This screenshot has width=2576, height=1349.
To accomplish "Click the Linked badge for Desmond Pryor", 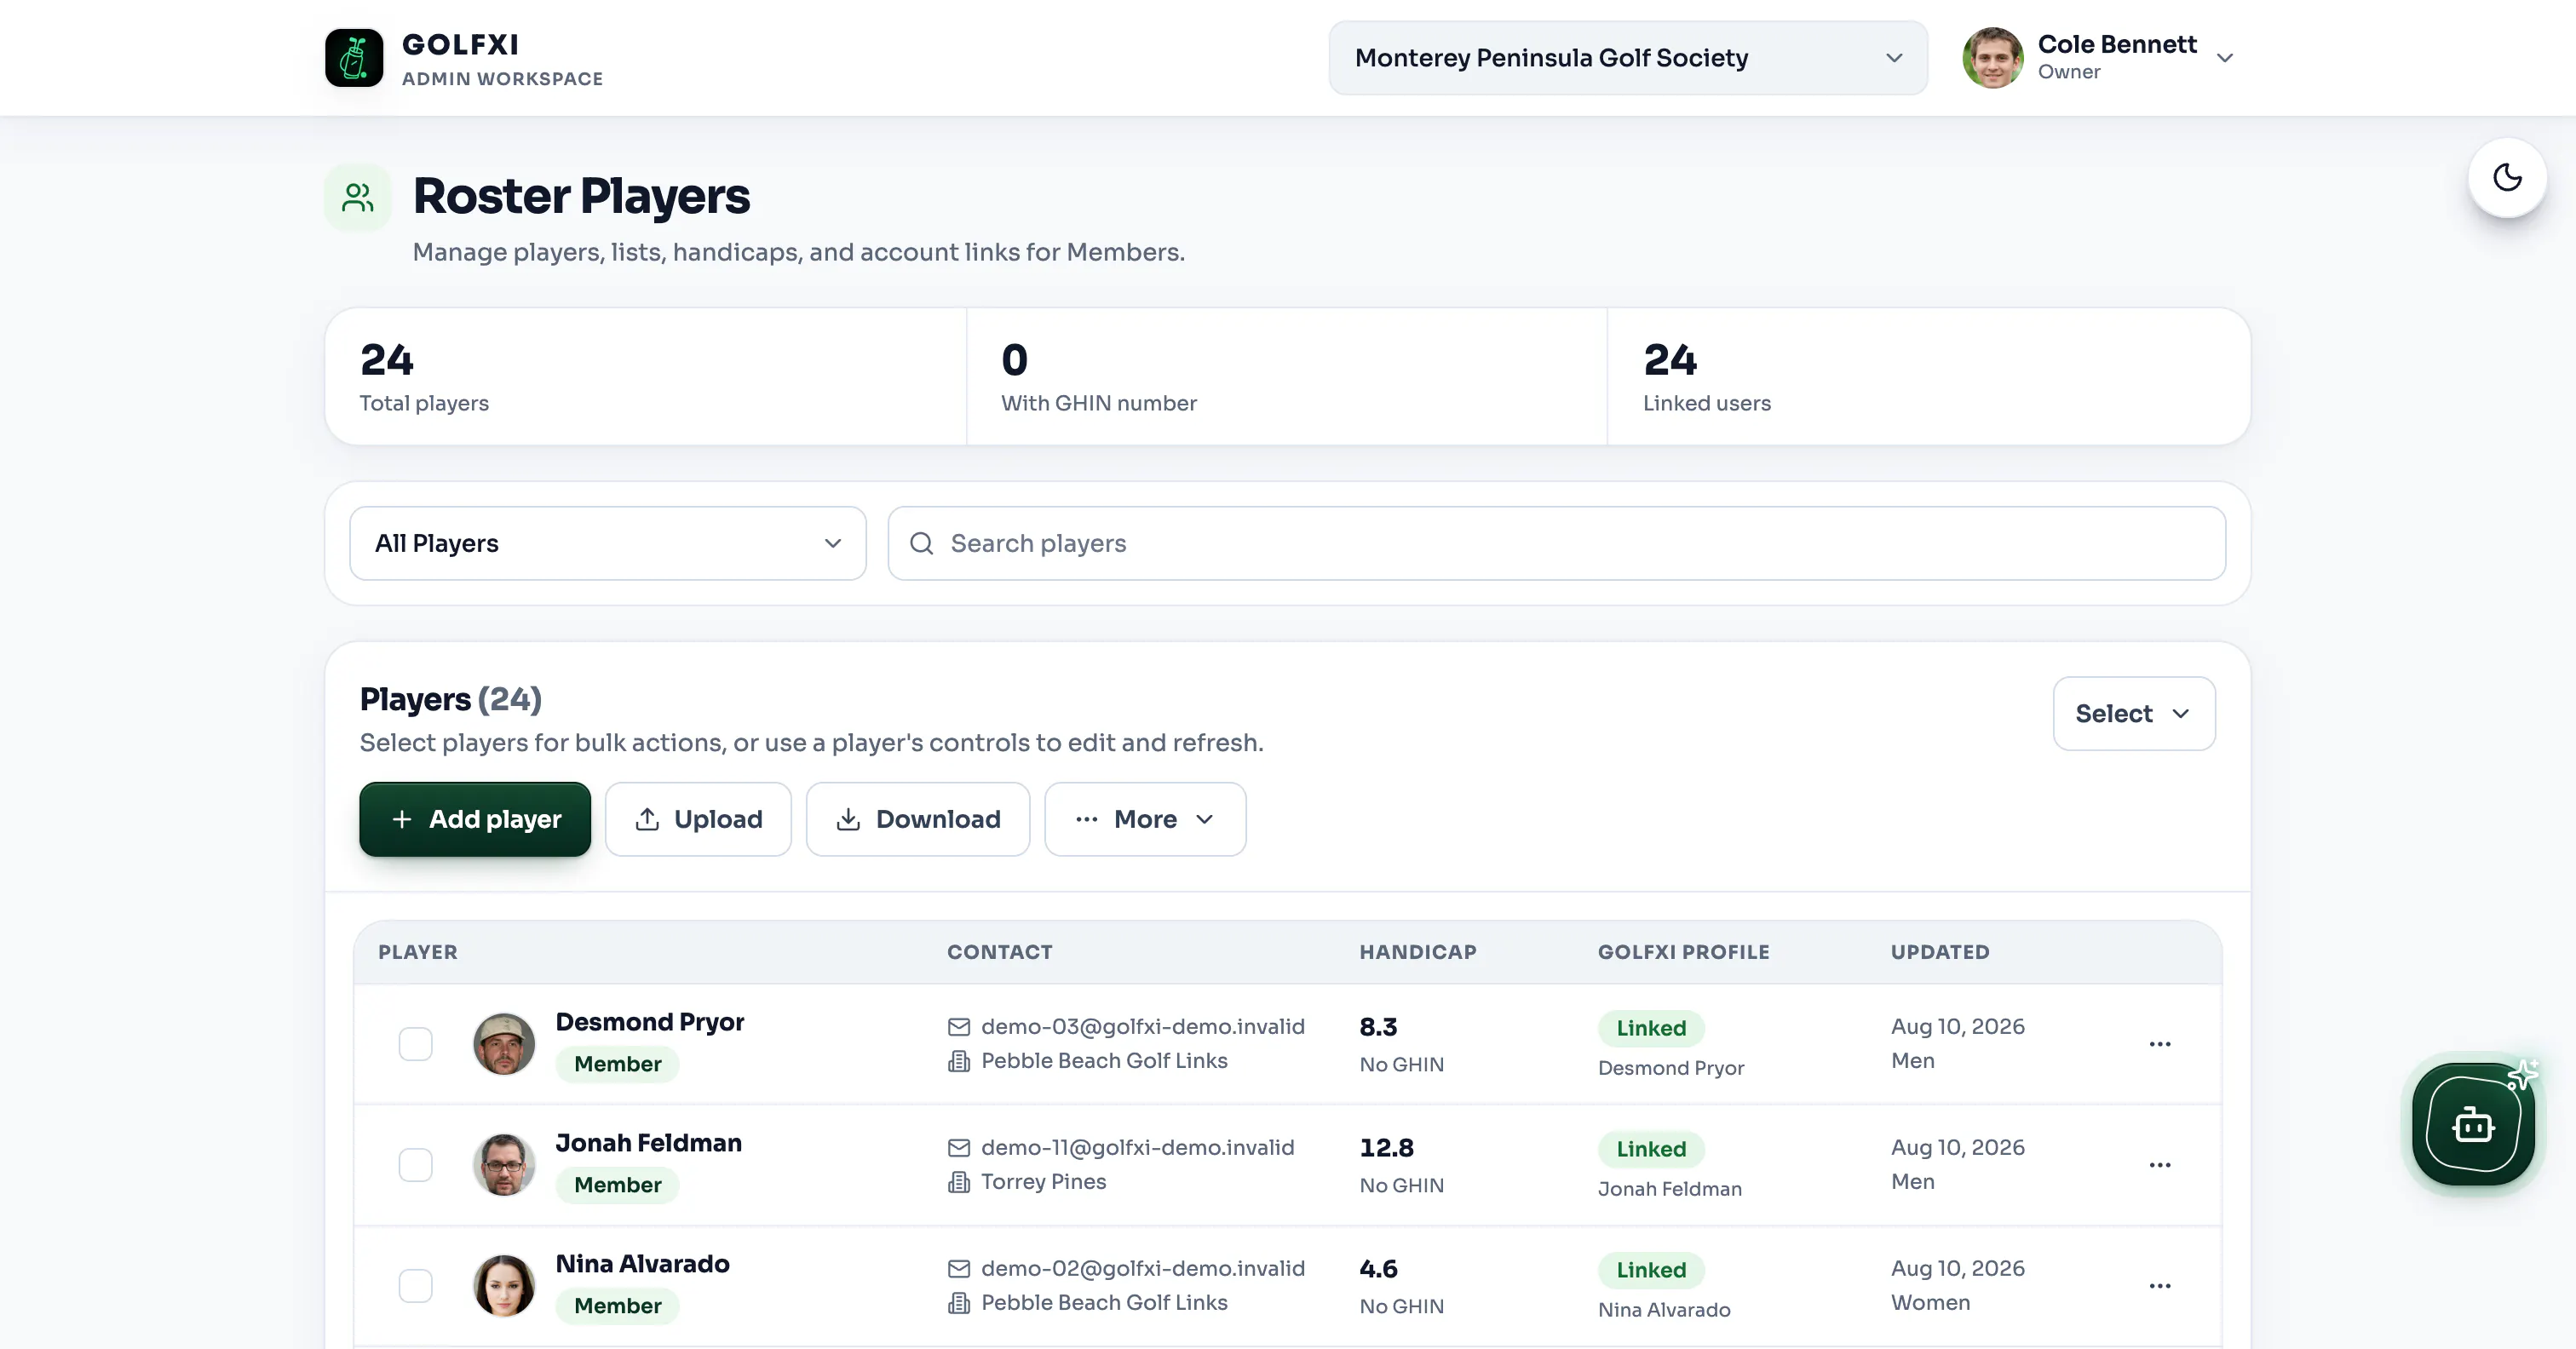I will click(1651, 1029).
